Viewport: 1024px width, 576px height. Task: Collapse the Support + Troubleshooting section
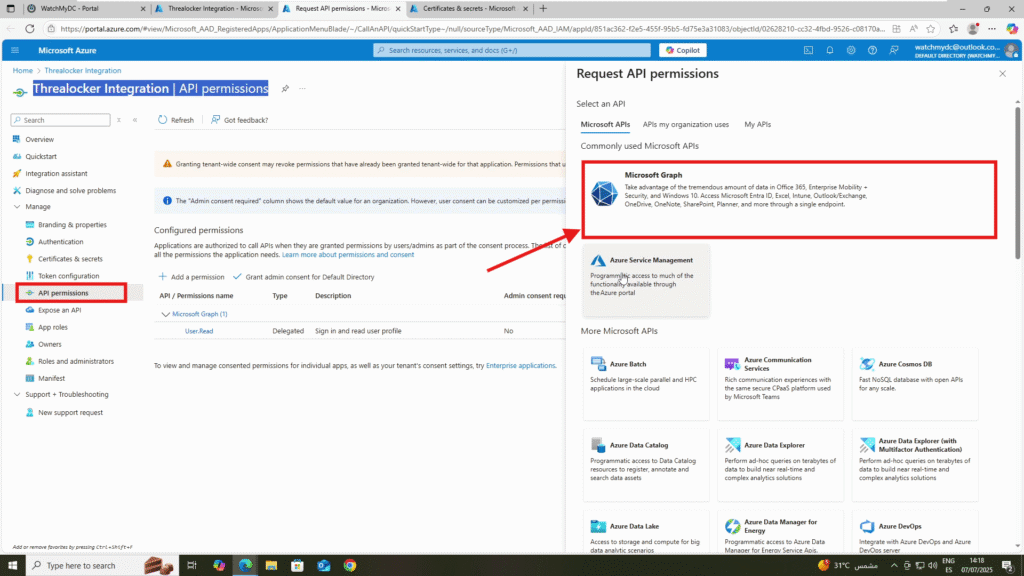(x=17, y=394)
